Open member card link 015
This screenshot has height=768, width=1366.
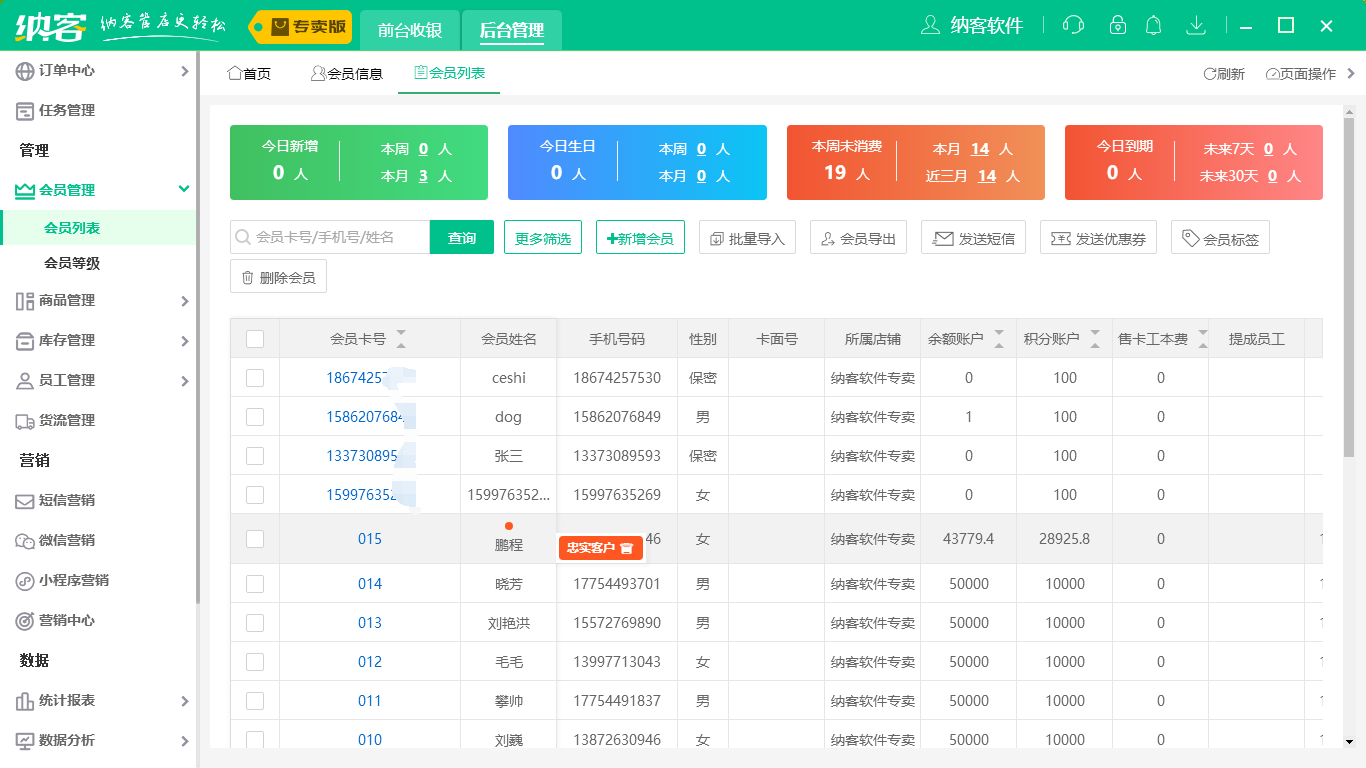(x=370, y=538)
